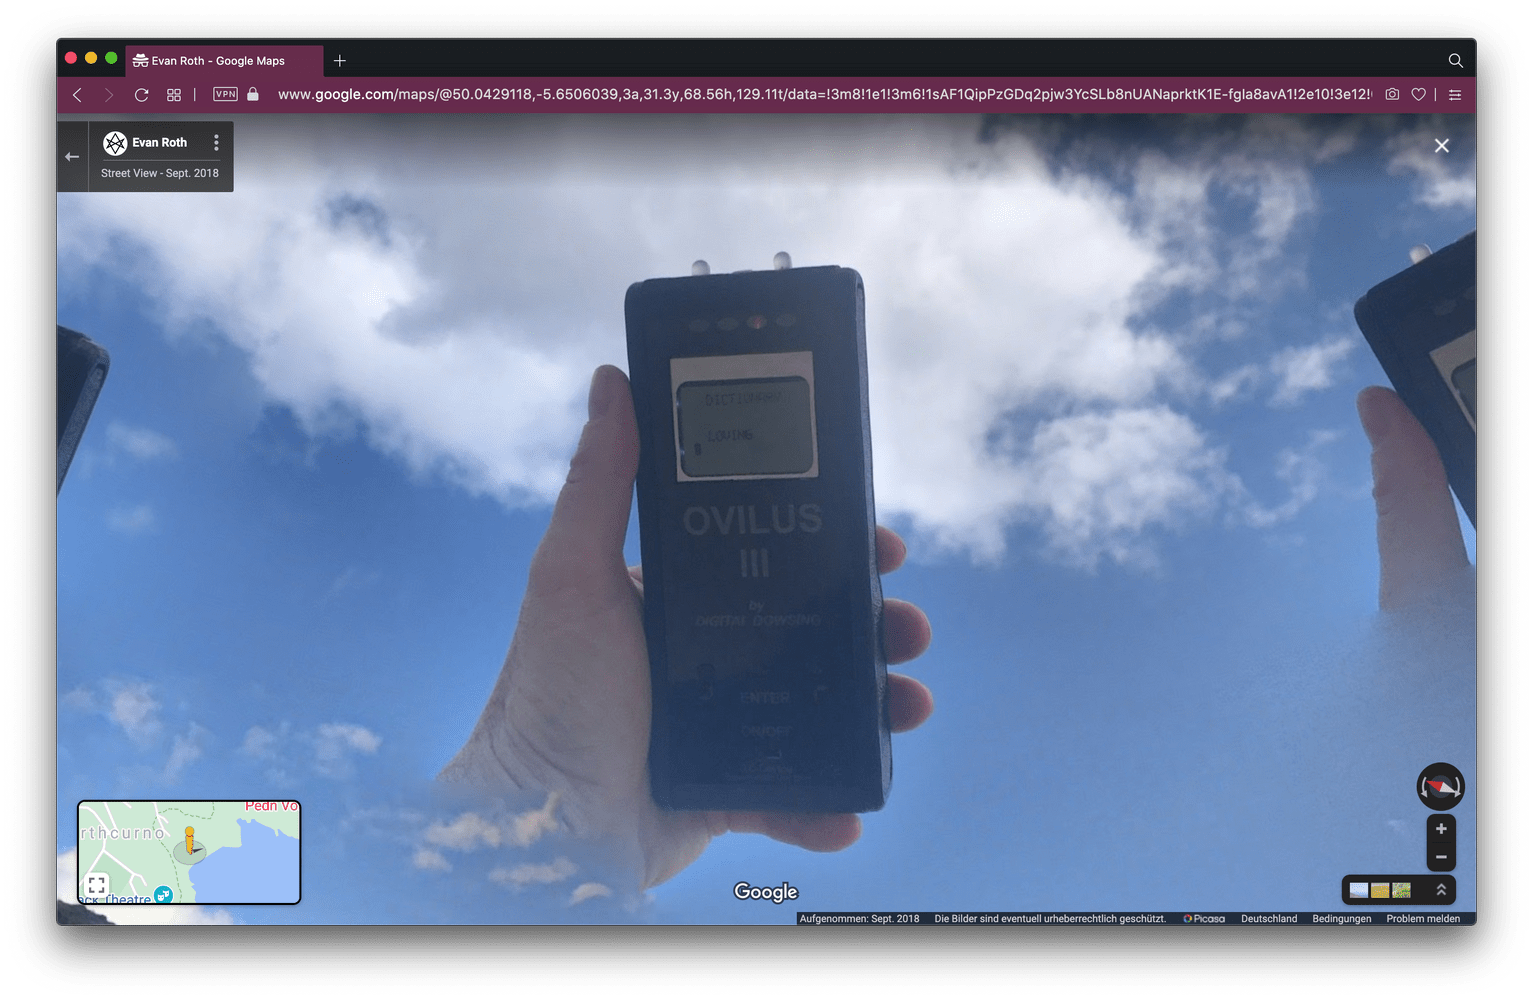Bookmark page with the heart icon
Screen dimensions: 1533x1000
click(1418, 94)
